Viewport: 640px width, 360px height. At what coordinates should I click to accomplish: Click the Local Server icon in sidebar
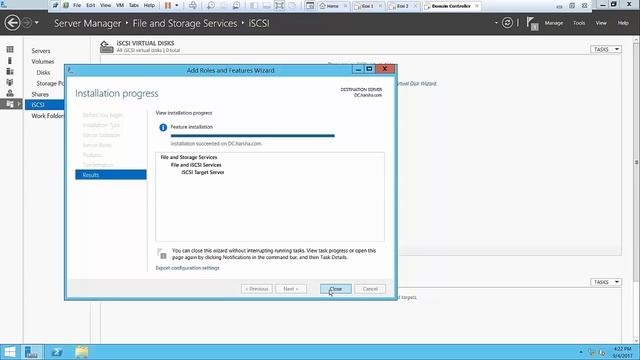coord(10,60)
